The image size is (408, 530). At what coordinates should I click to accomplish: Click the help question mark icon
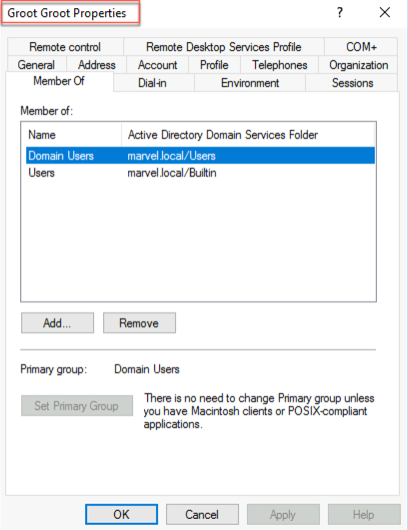pos(340,13)
